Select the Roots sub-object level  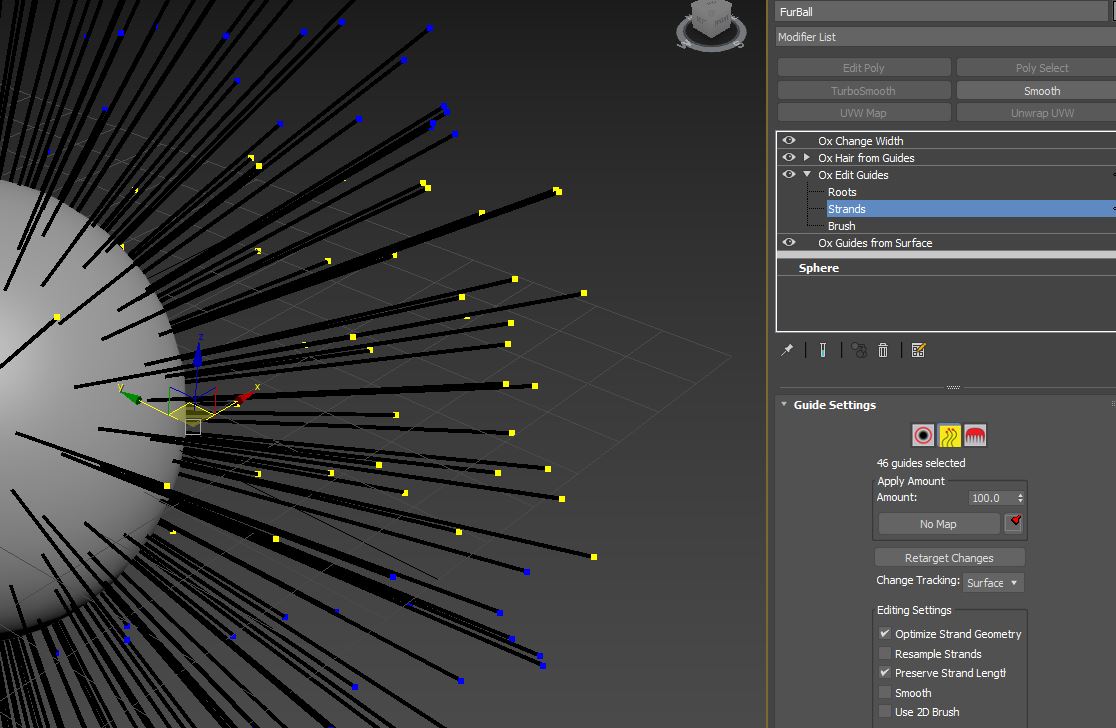tap(842, 192)
